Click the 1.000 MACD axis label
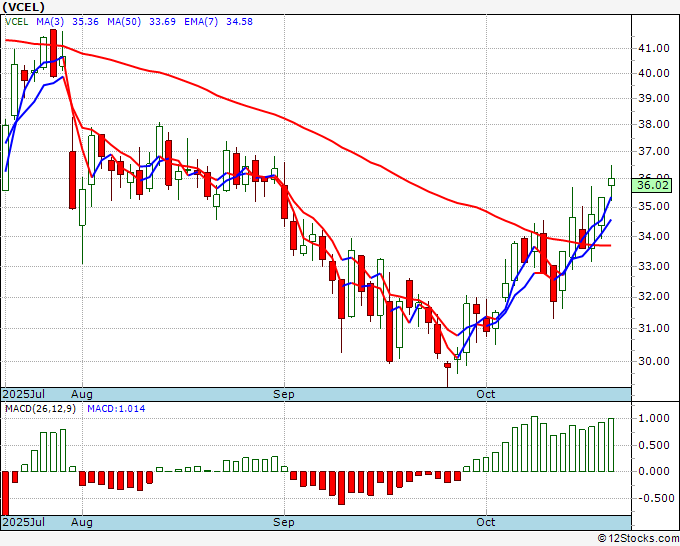Screen dimensions: 680x546 (x=654, y=418)
